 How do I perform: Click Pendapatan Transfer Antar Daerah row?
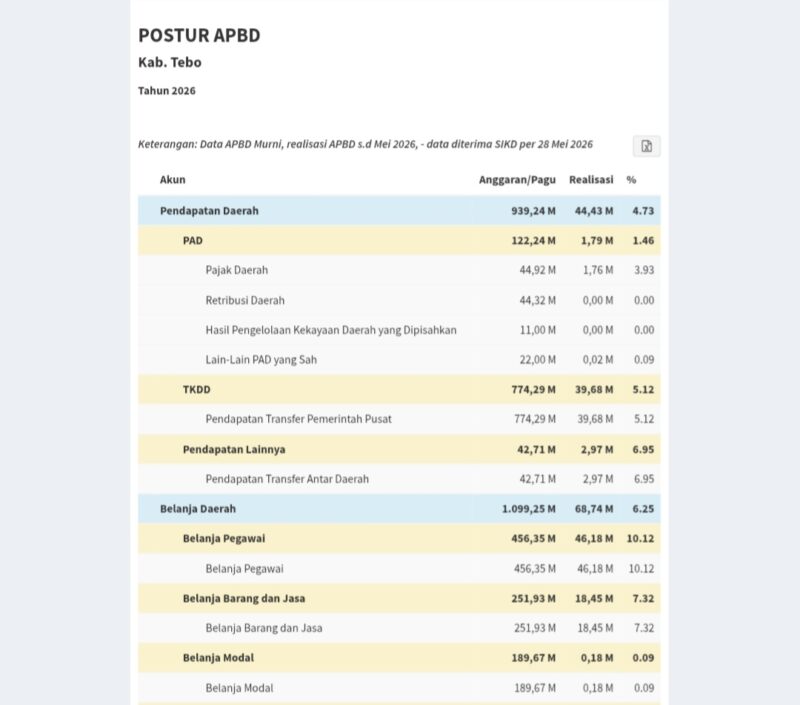(399, 479)
